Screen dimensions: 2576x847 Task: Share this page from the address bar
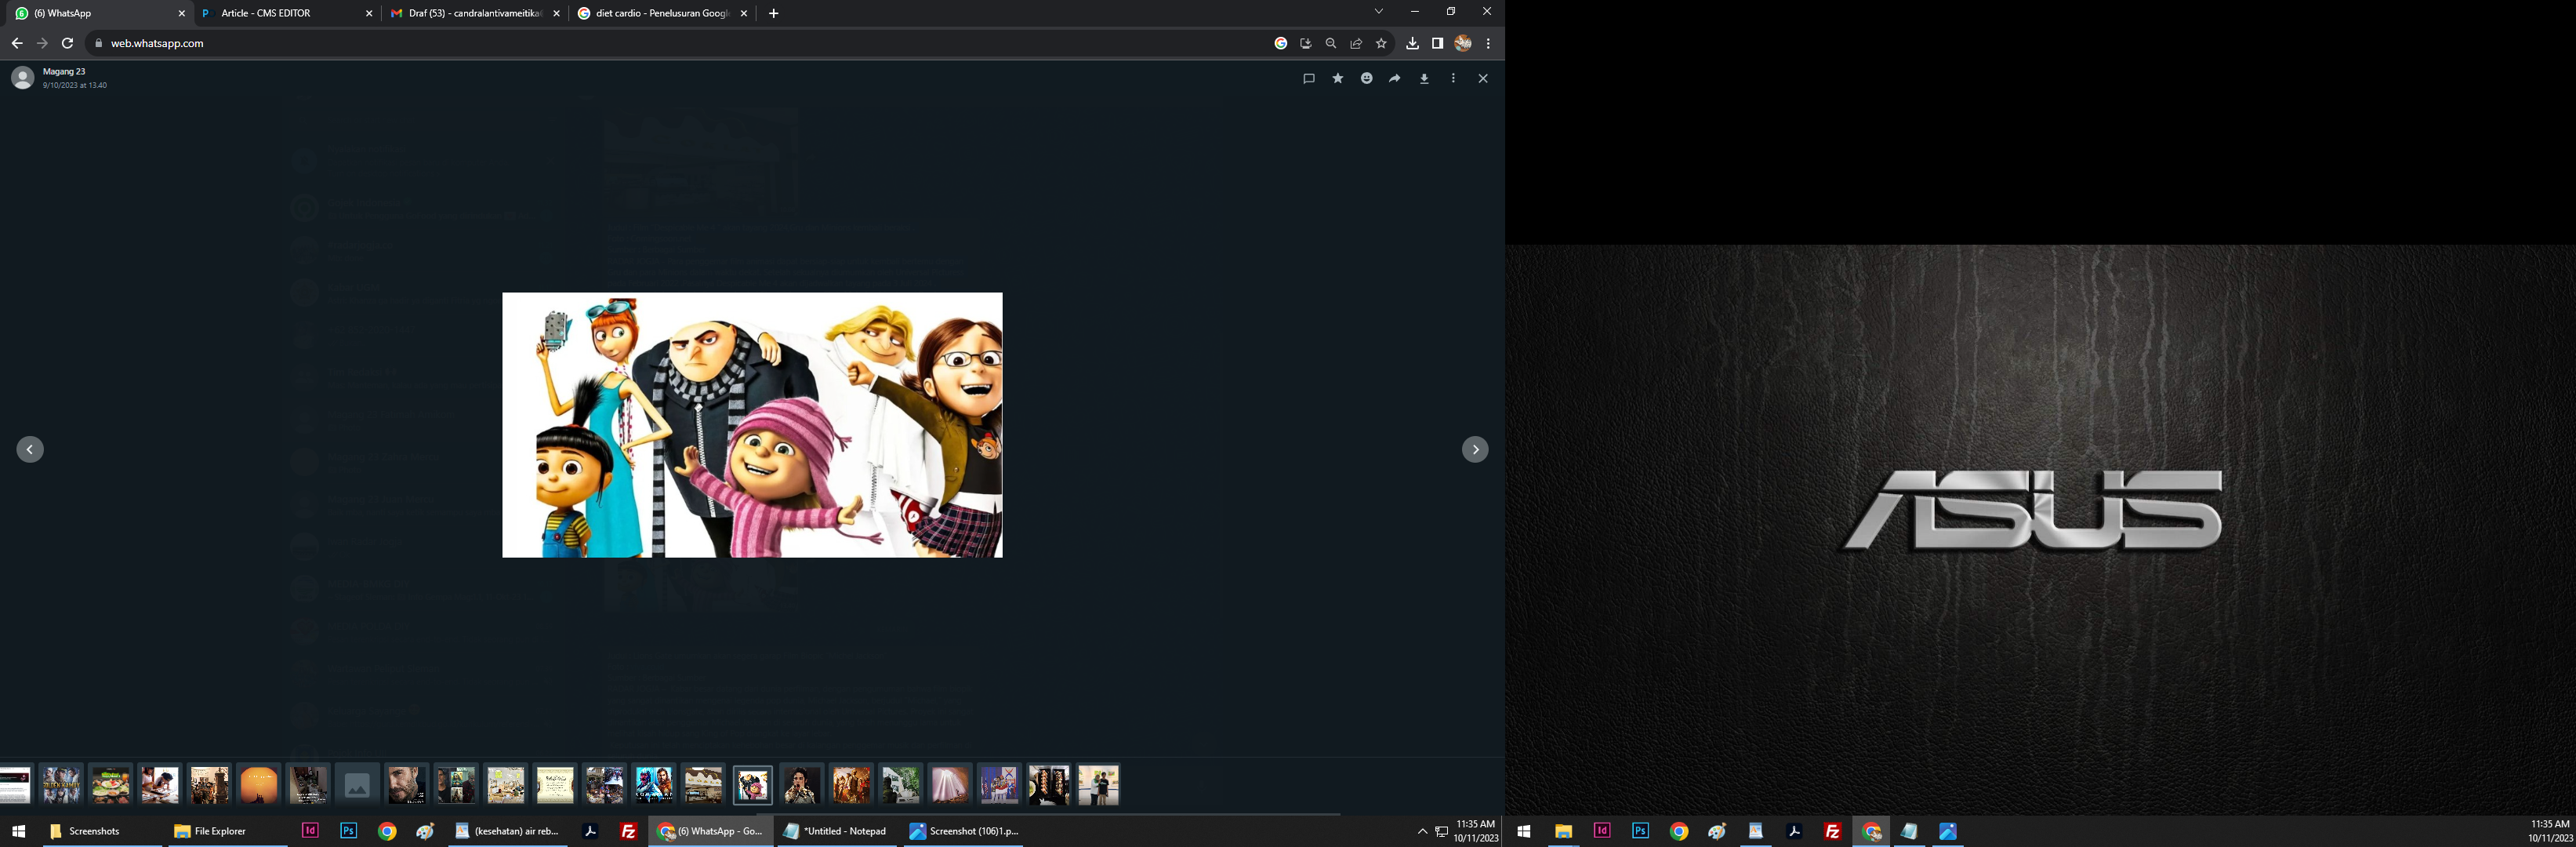click(1356, 43)
